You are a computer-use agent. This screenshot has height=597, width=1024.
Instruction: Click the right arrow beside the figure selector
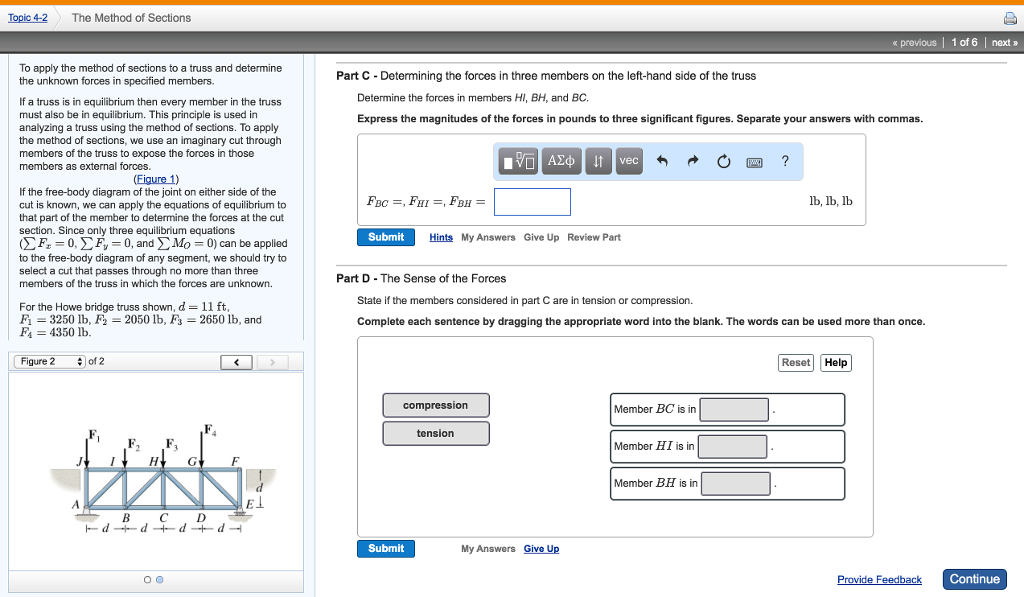coord(270,362)
